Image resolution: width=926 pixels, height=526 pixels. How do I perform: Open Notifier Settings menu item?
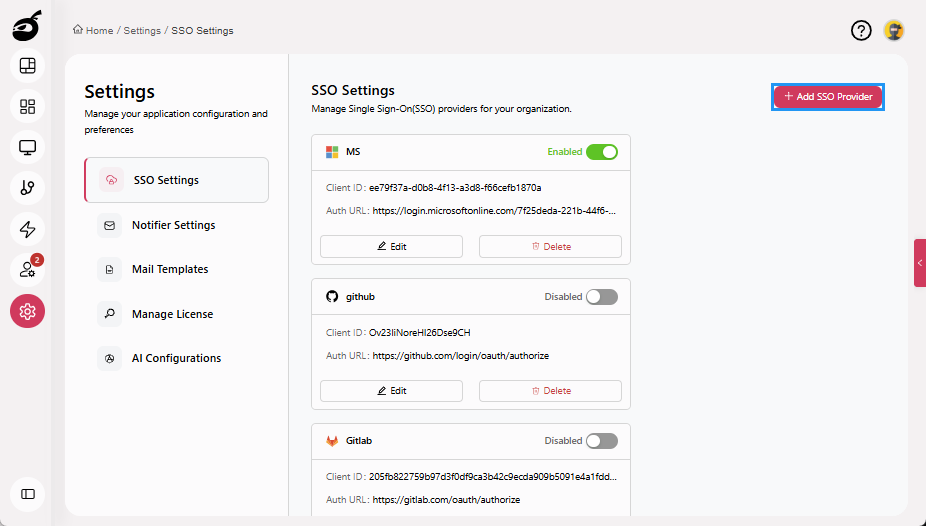tap(177, 226)
